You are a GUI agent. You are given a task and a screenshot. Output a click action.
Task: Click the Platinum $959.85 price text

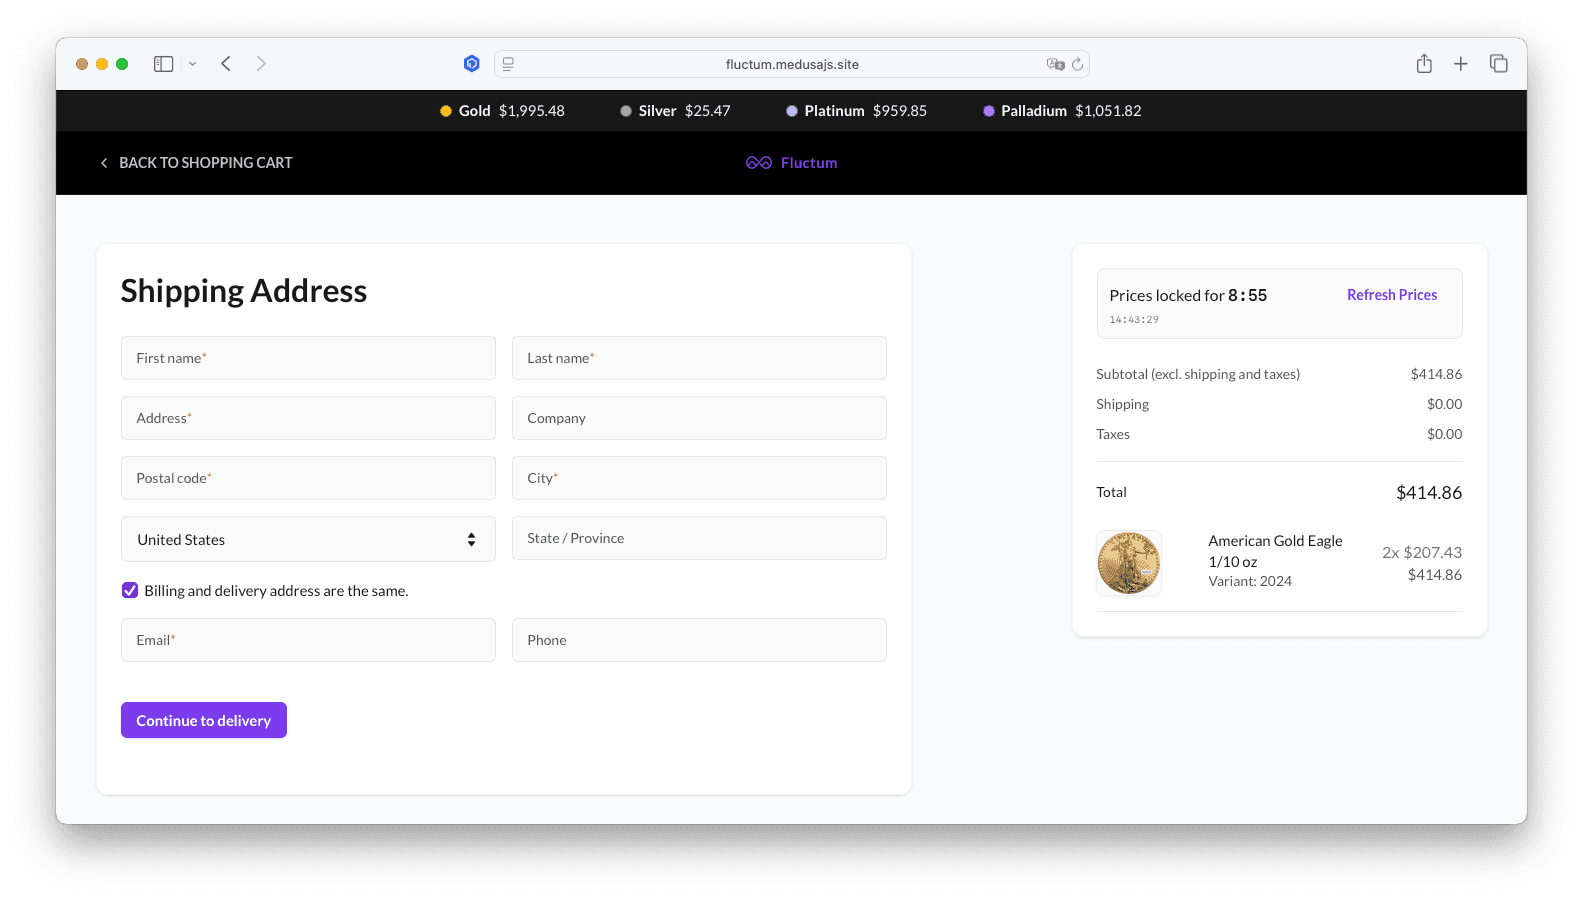click(866, 111)
